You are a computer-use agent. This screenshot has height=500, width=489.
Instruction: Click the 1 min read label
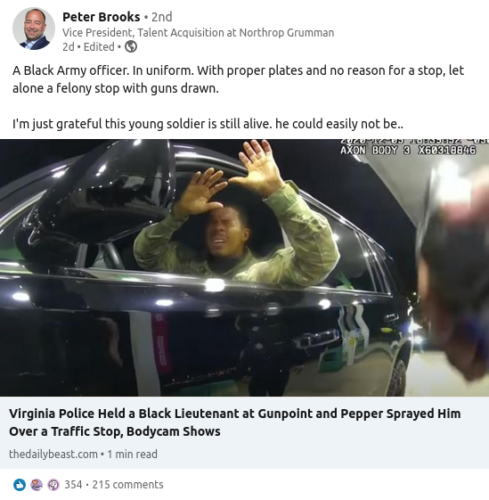[132, 454]
